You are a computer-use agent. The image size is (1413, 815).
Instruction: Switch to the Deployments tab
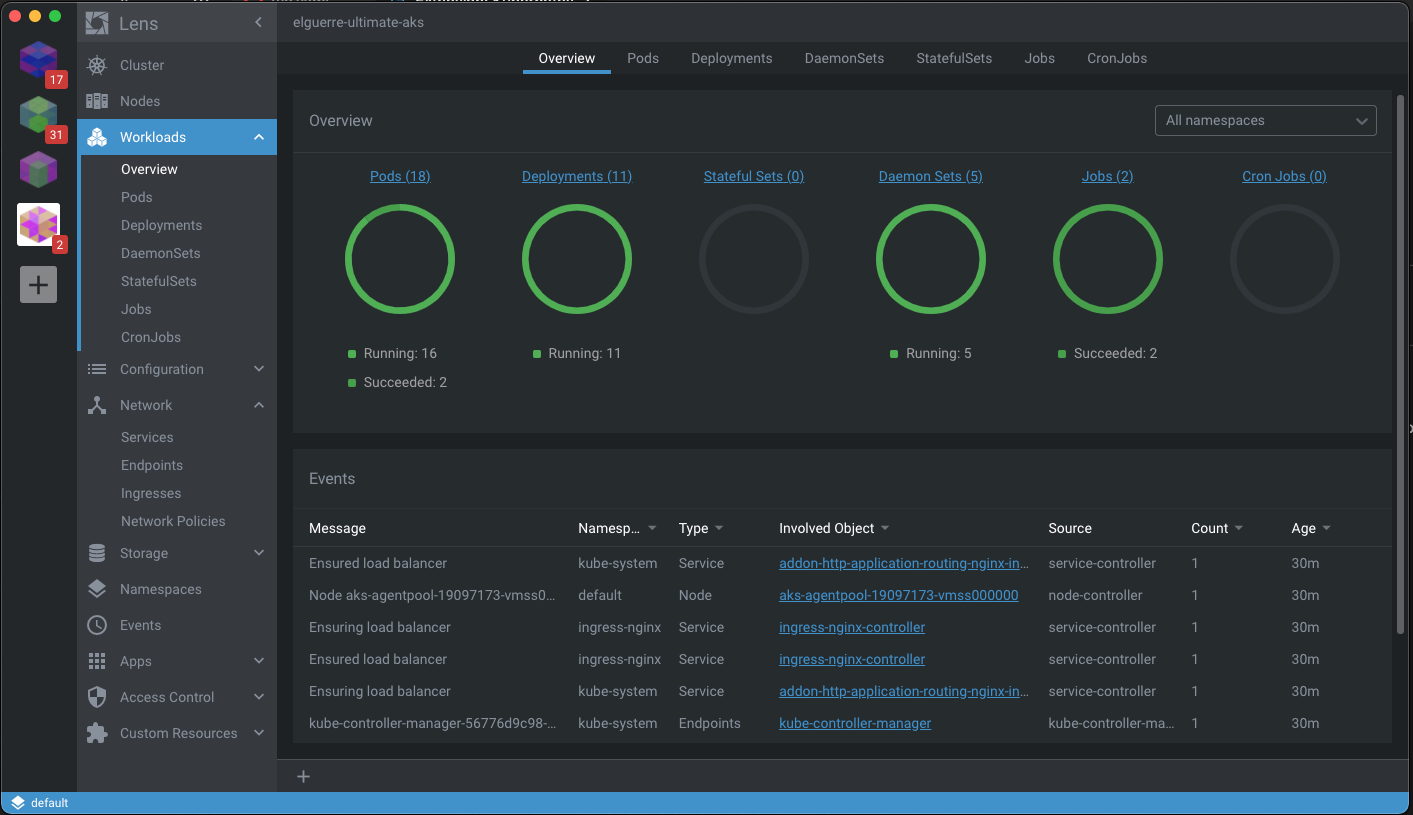pos(731,58)
